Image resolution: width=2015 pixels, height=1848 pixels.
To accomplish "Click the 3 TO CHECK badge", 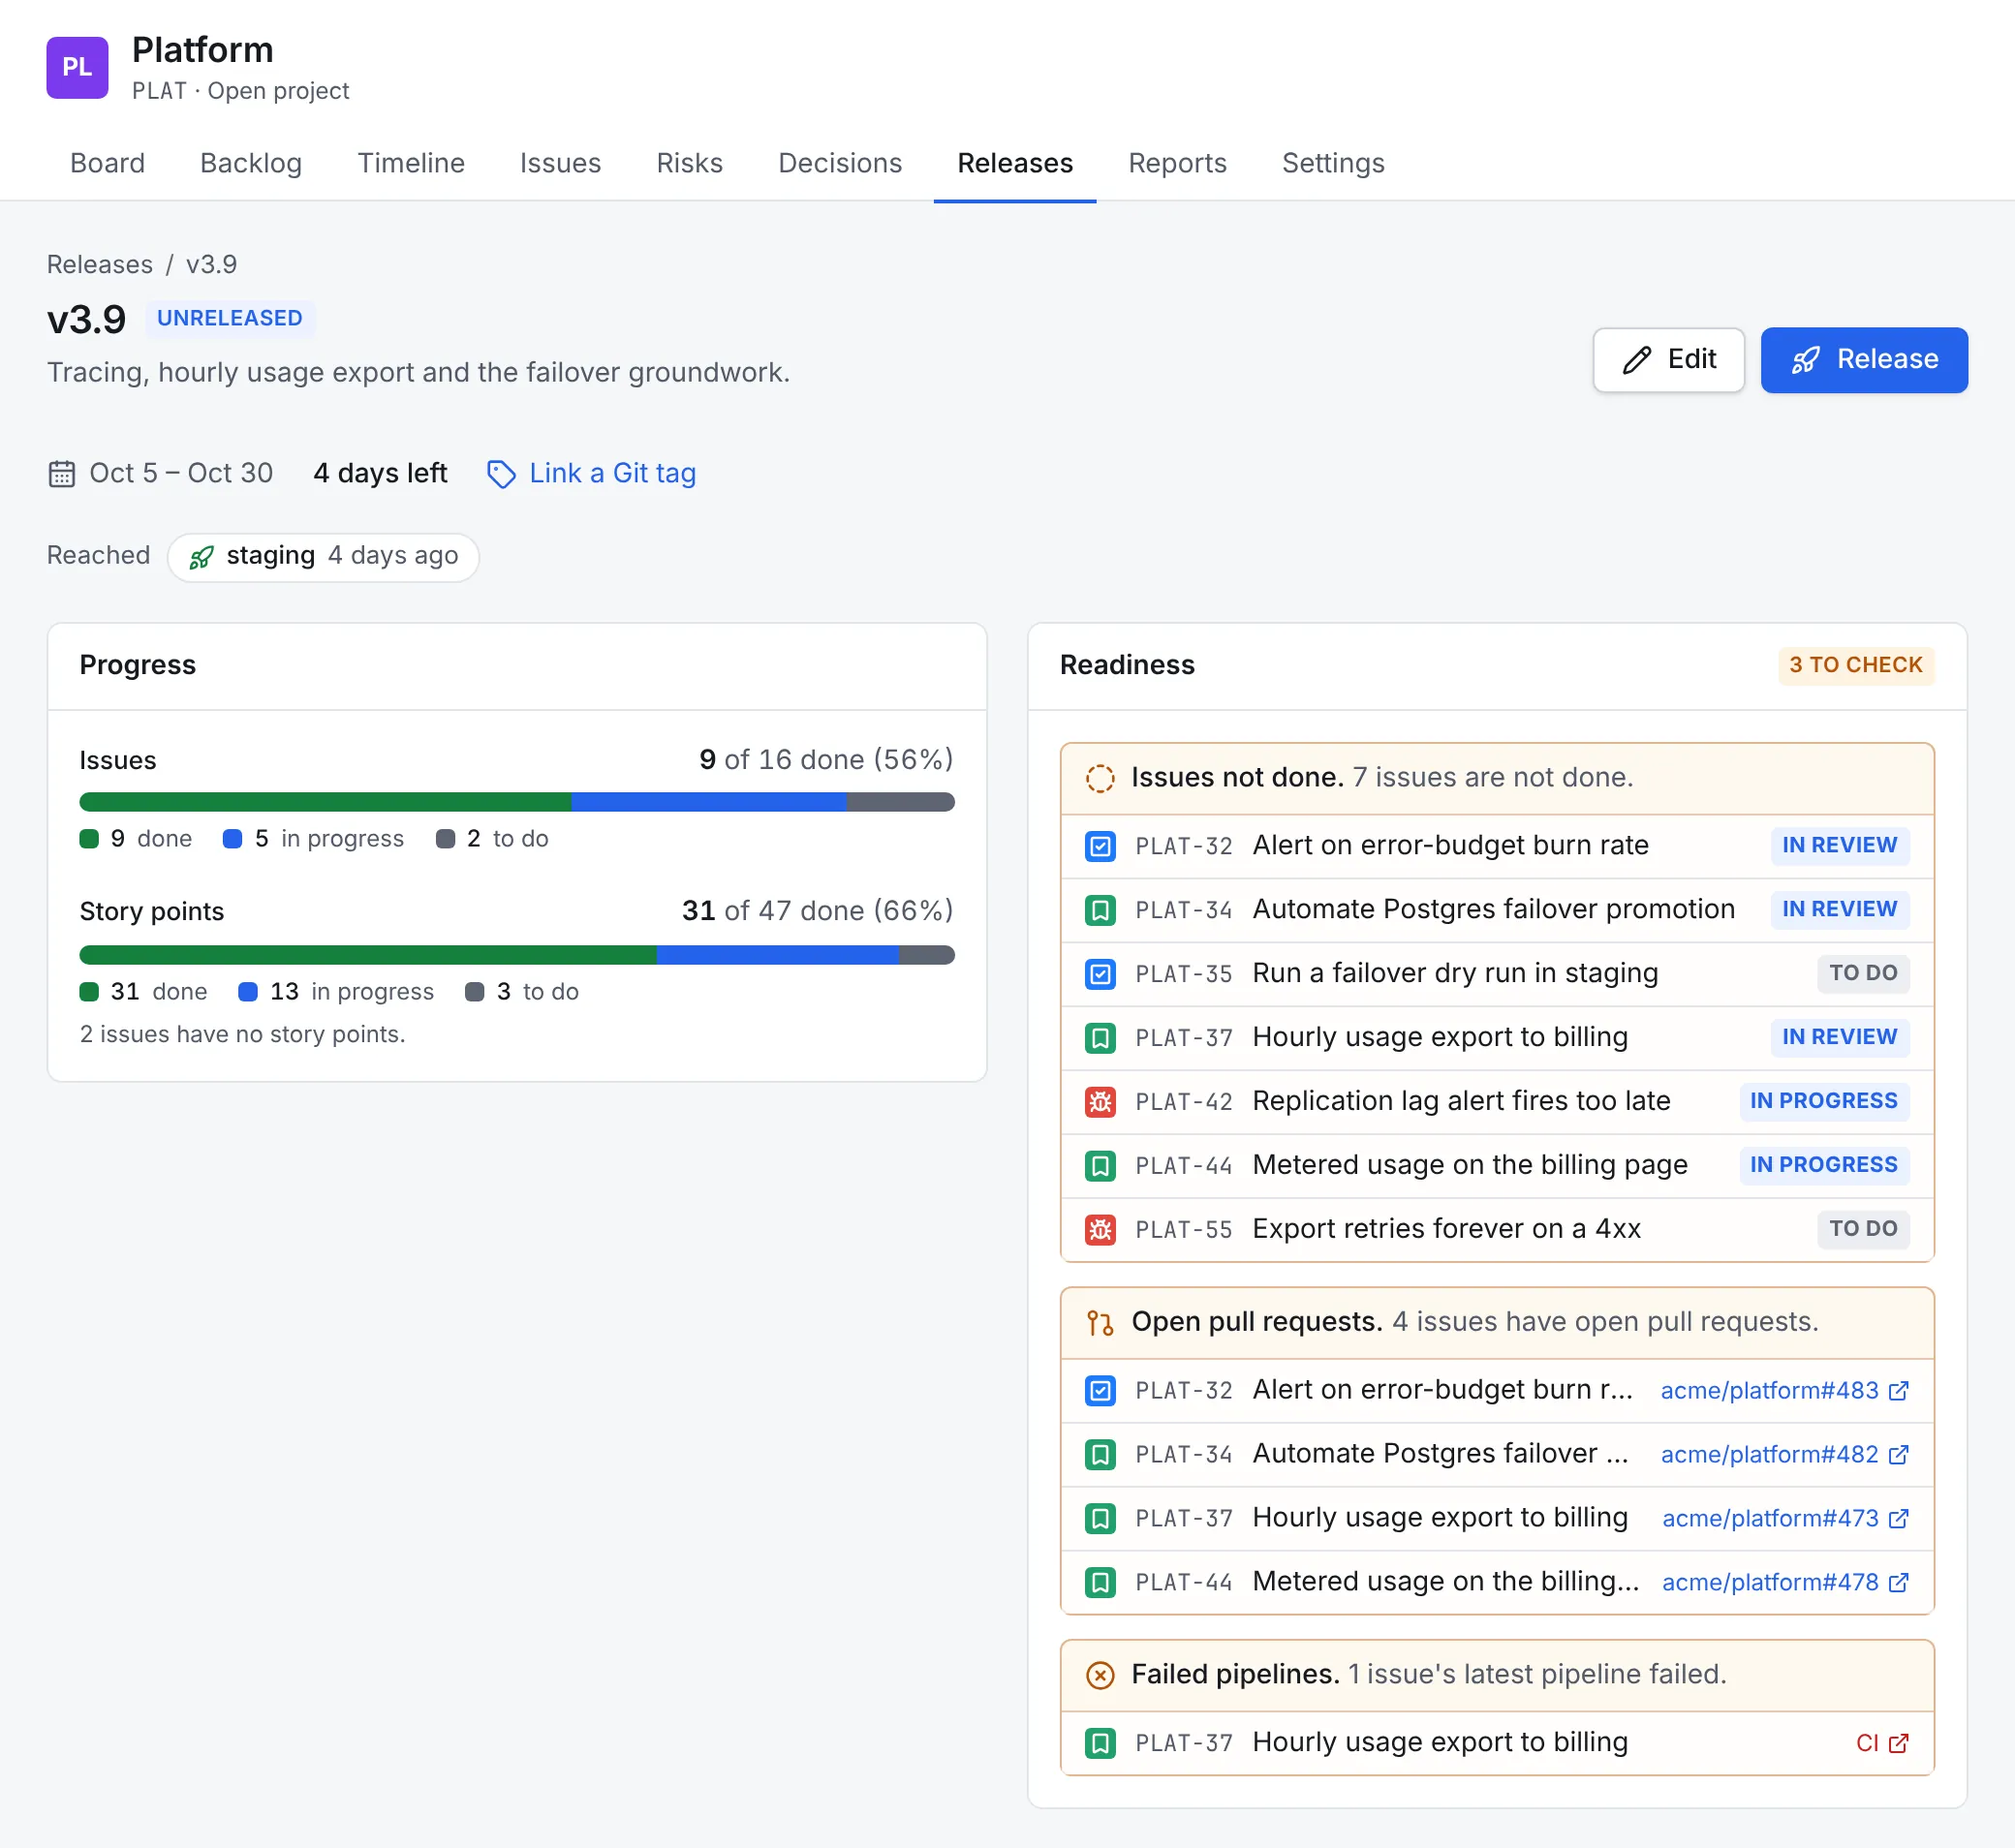I will 1855,665.
